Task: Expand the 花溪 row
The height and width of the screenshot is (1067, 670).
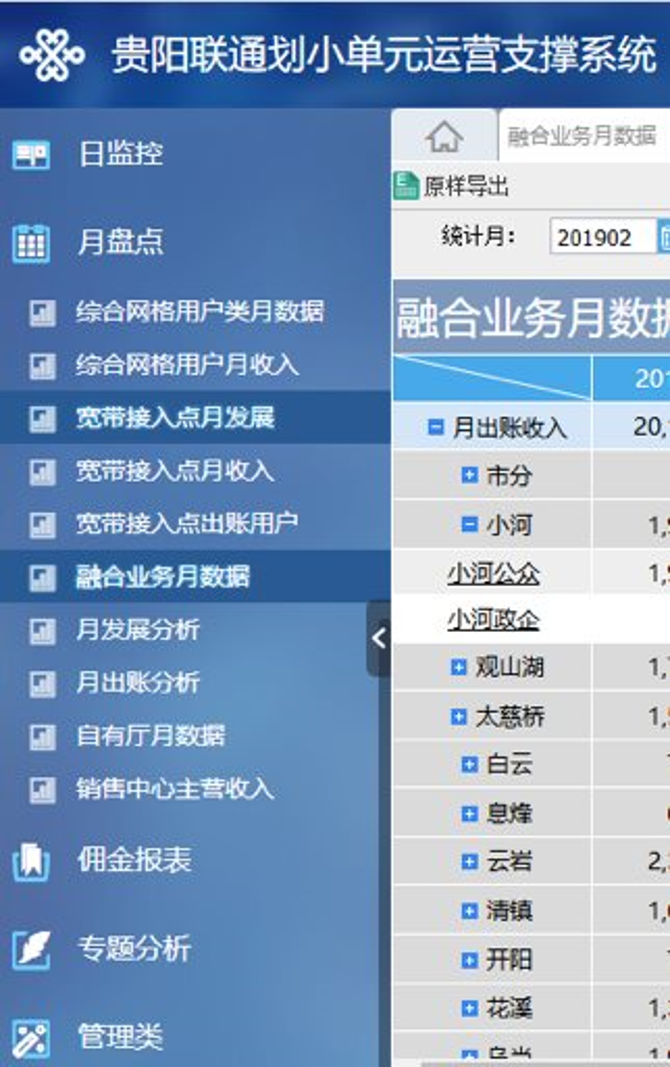Action: coord(469,1008)
